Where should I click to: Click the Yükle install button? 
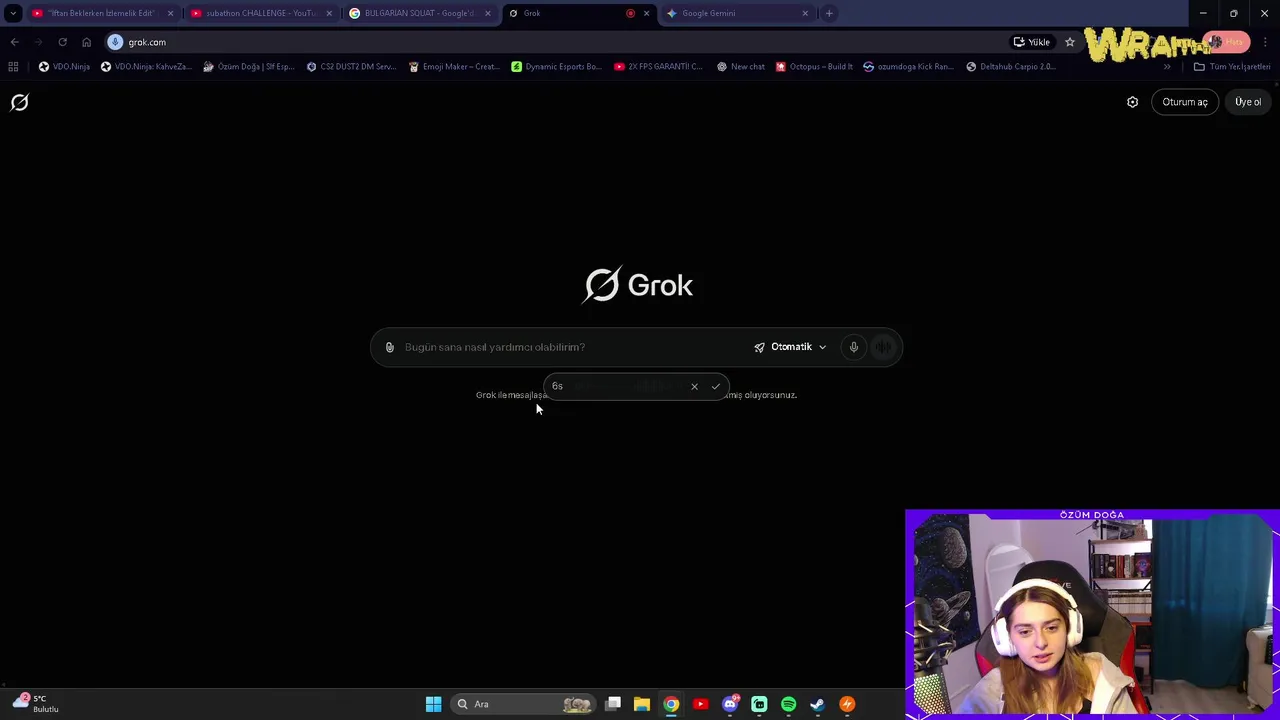[1031, 42]
